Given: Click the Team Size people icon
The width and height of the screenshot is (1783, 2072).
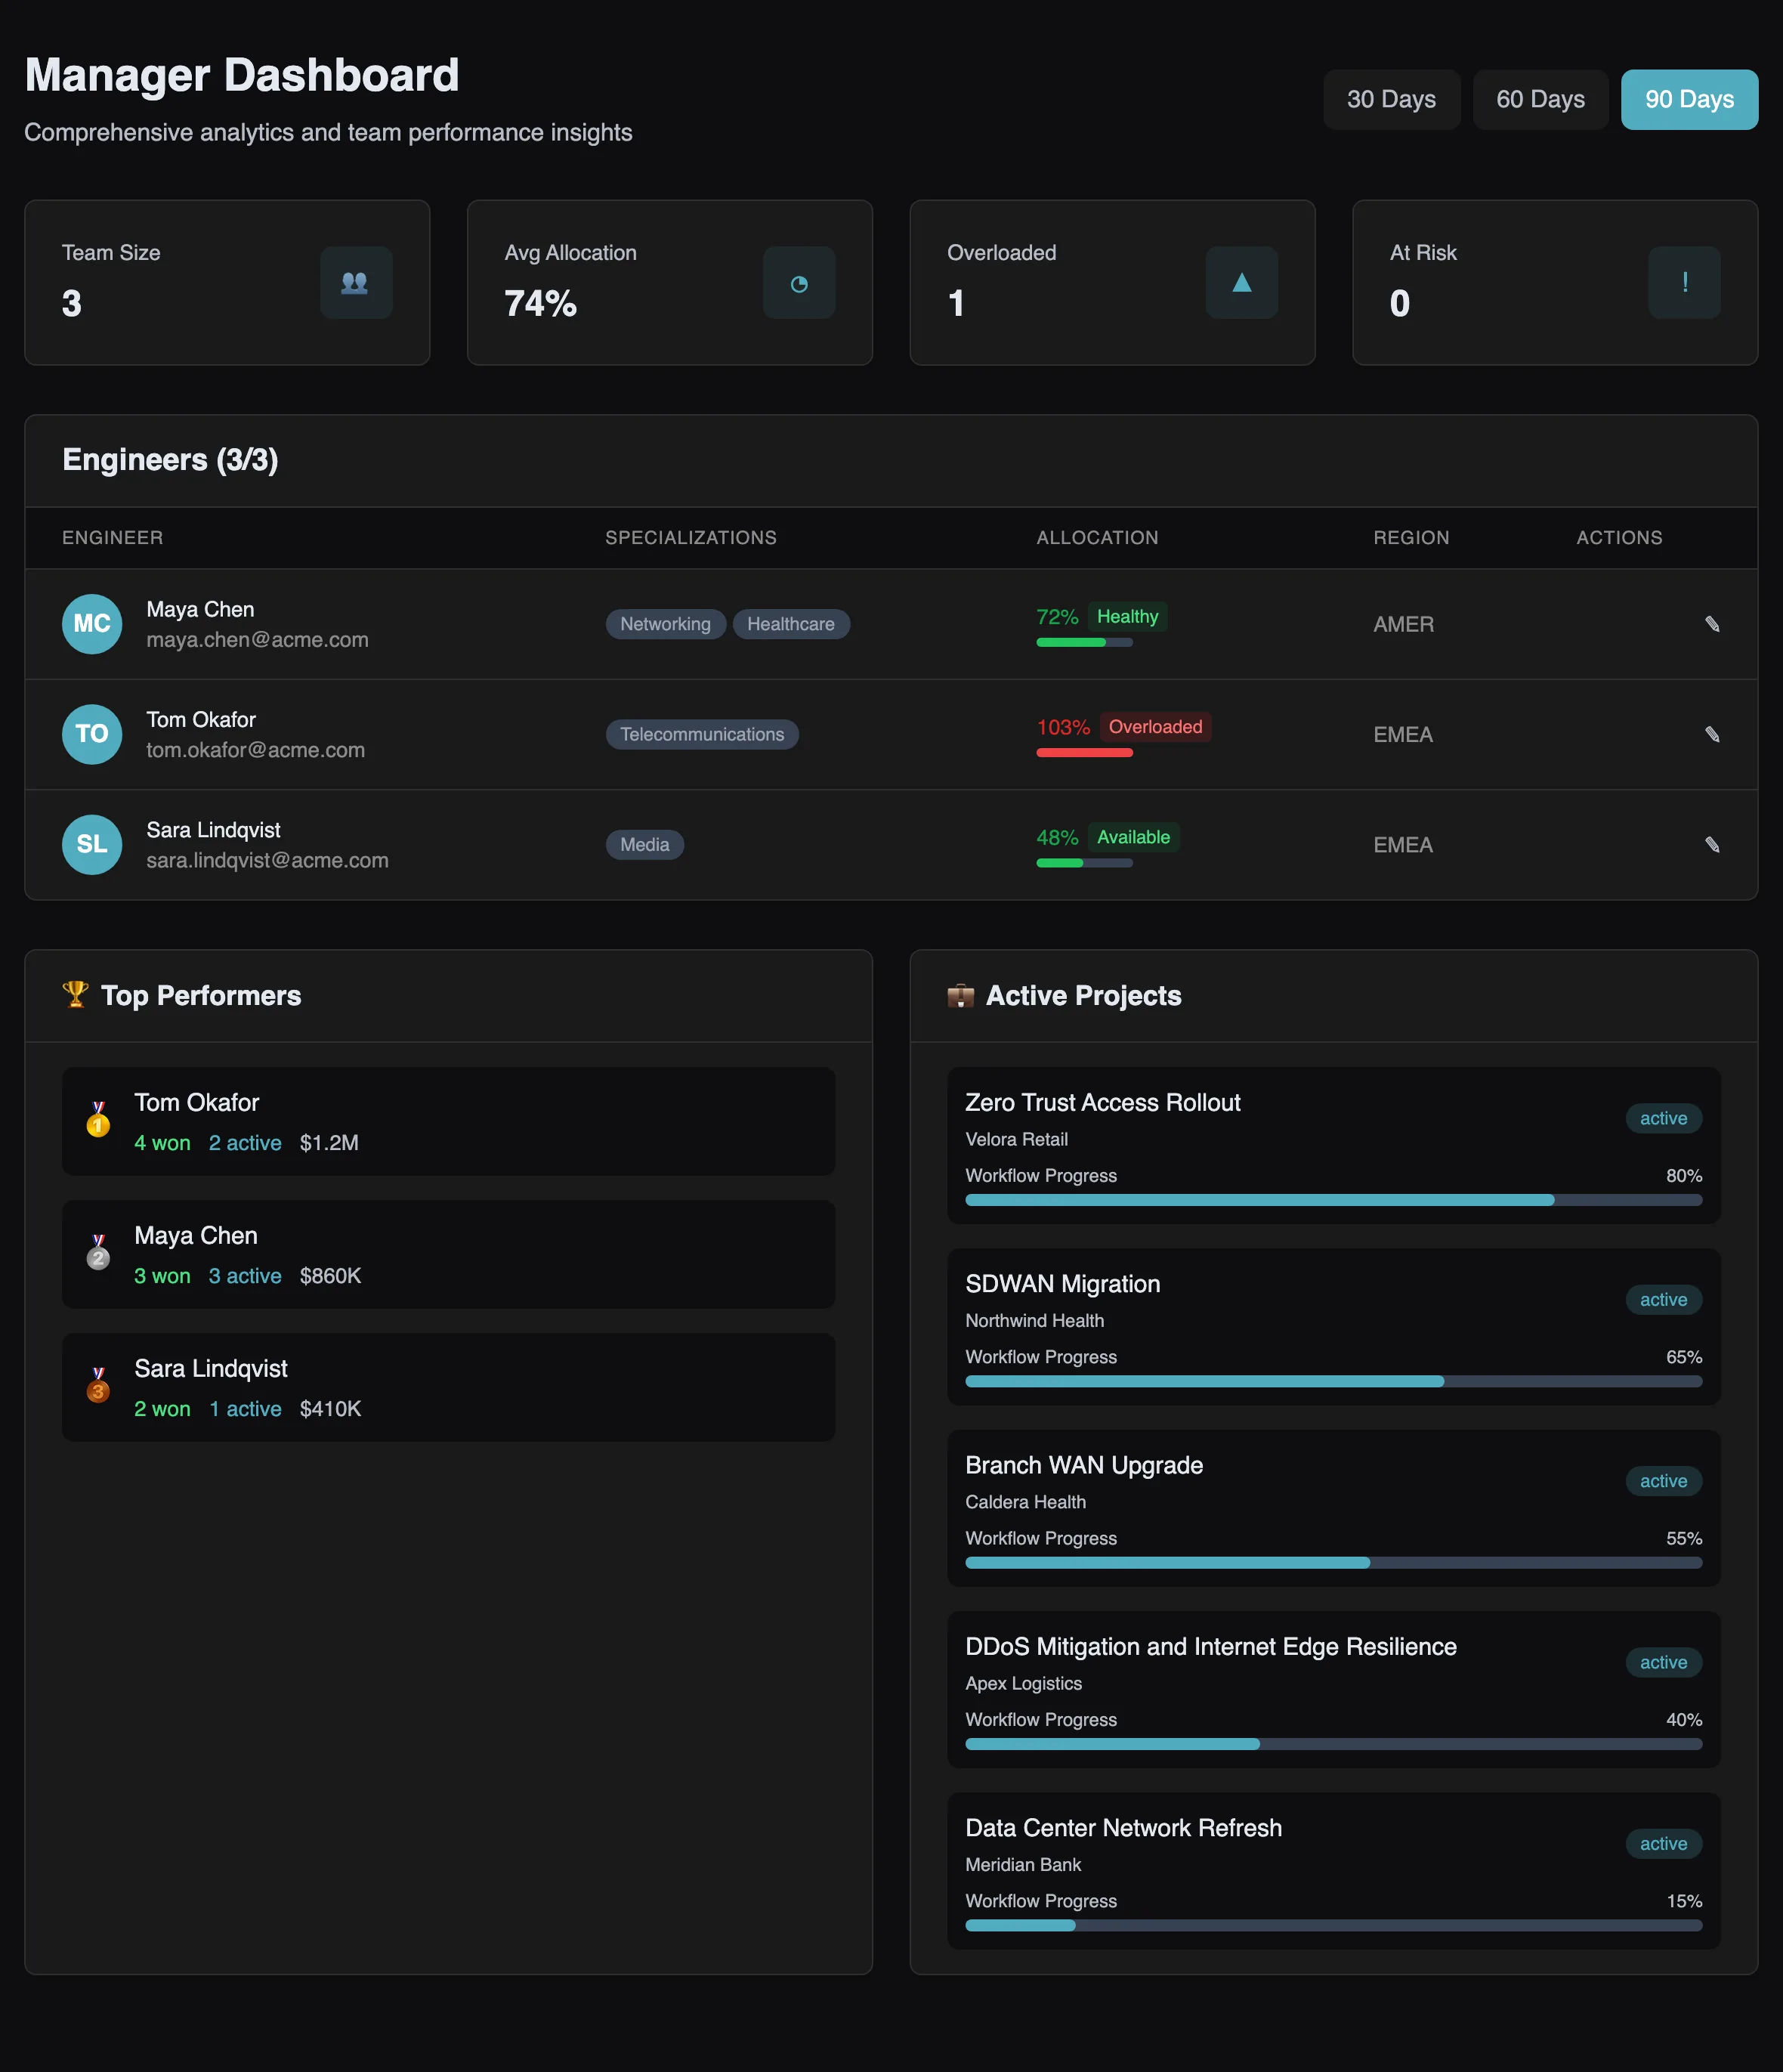Looking at the screenshot, I should [356, 283].
